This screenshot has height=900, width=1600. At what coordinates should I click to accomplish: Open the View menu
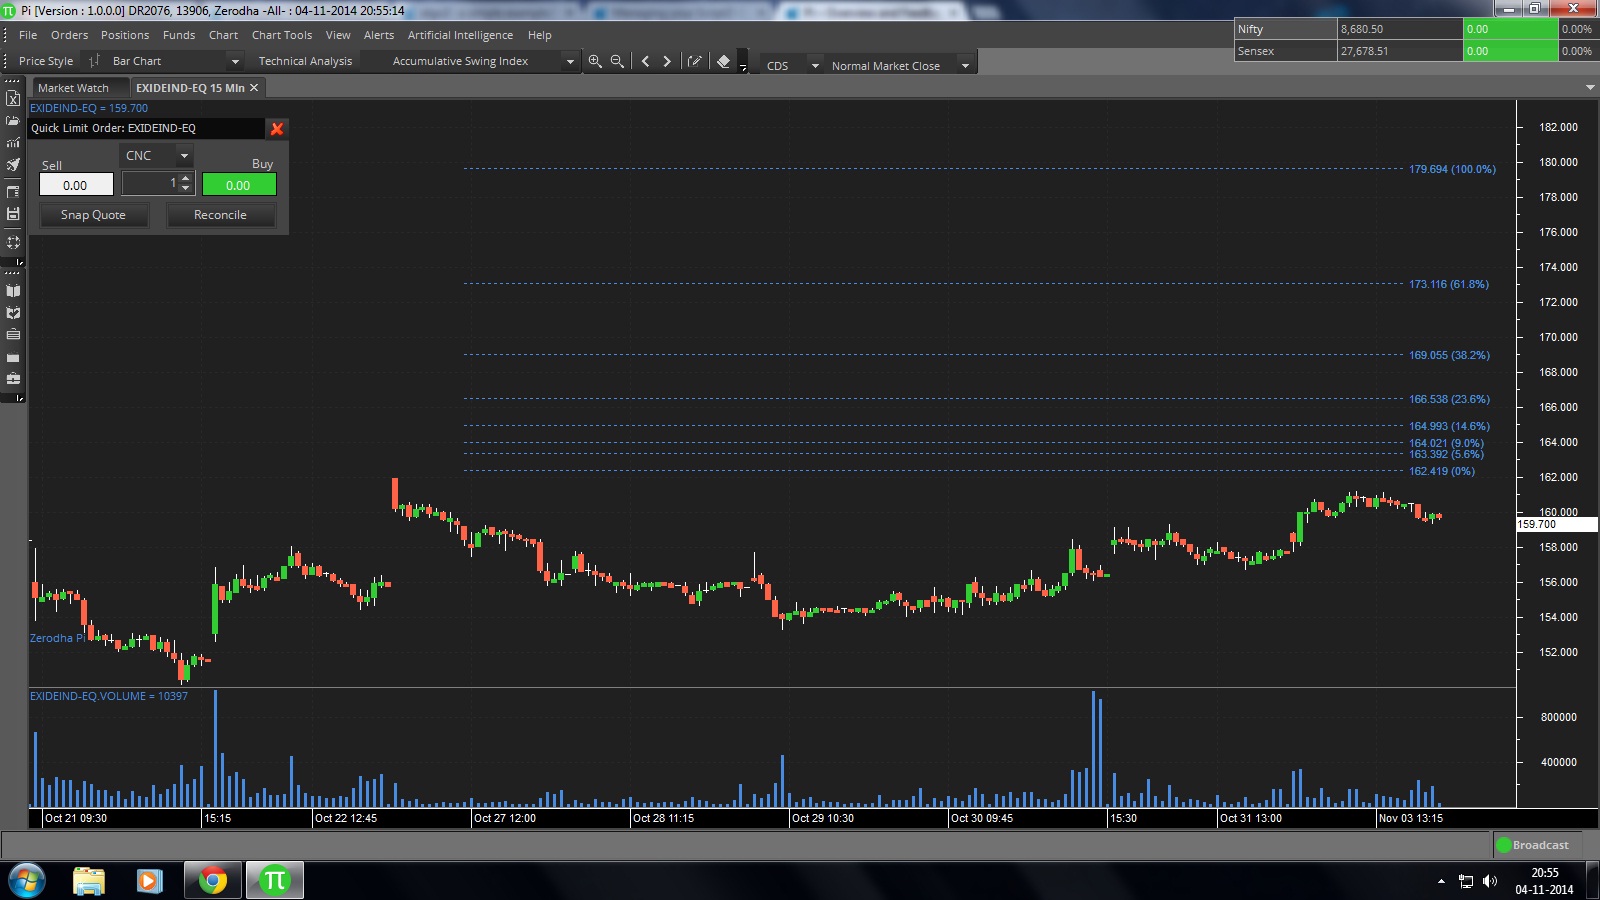(338, 35)
